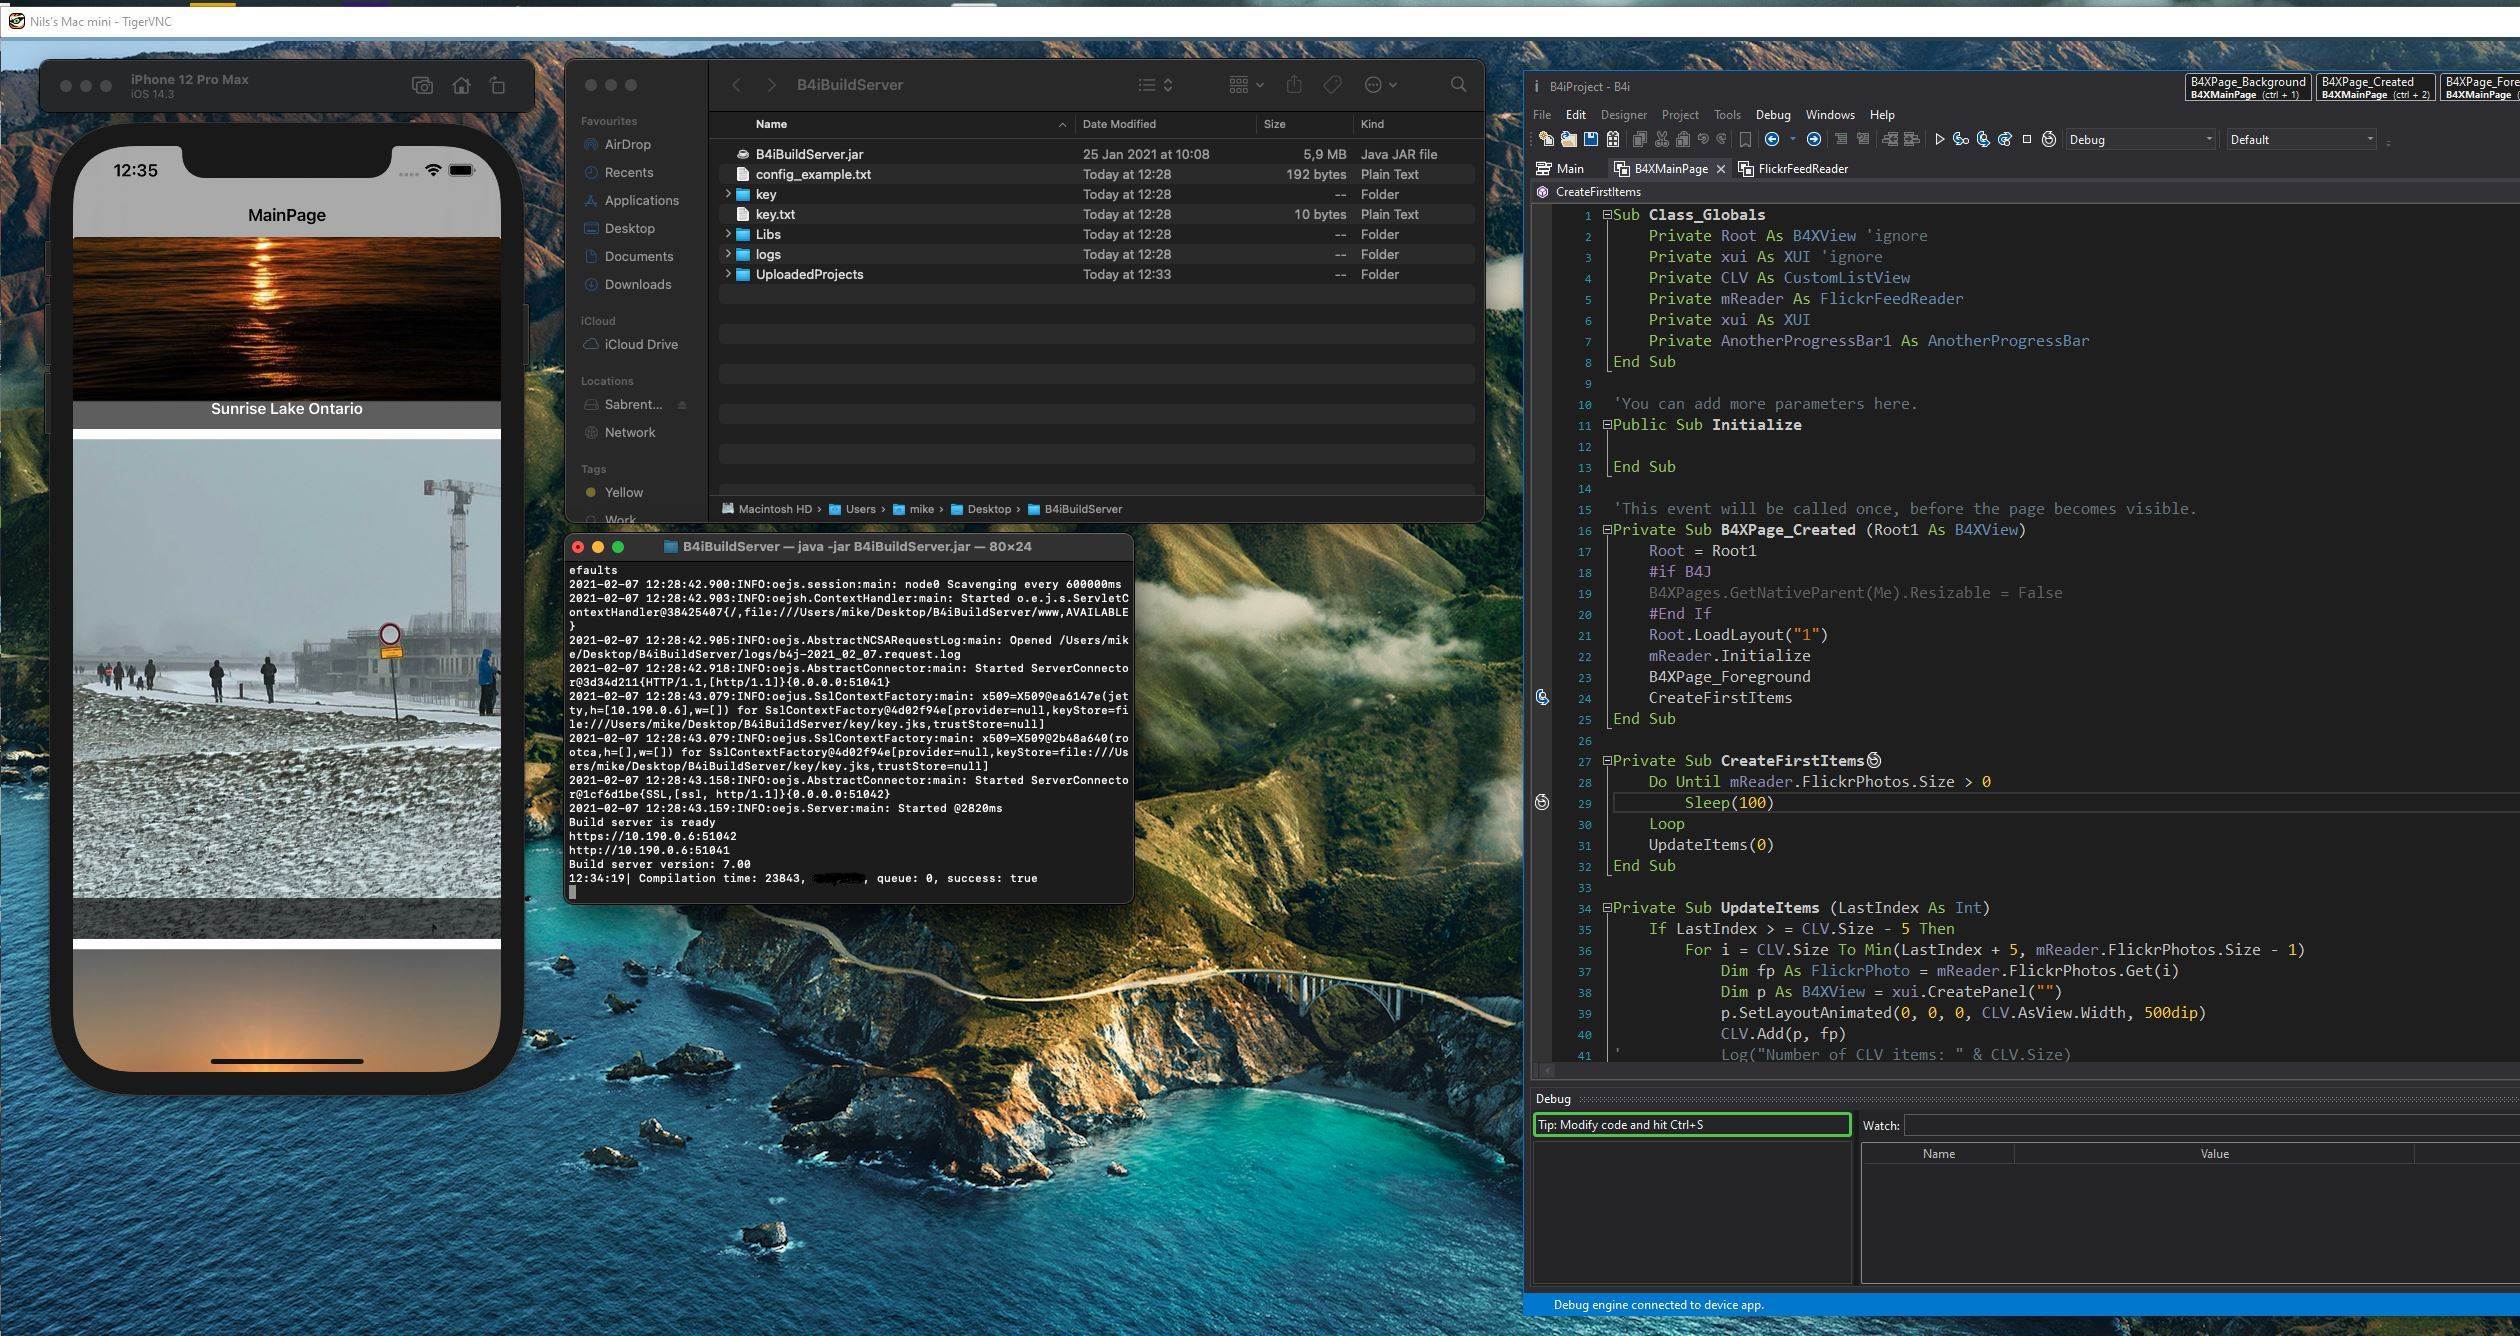Viewport: 2520px width, 1336px height.
Task: Click the Run (play) toolbar icon
Action: coord(1939,140)
